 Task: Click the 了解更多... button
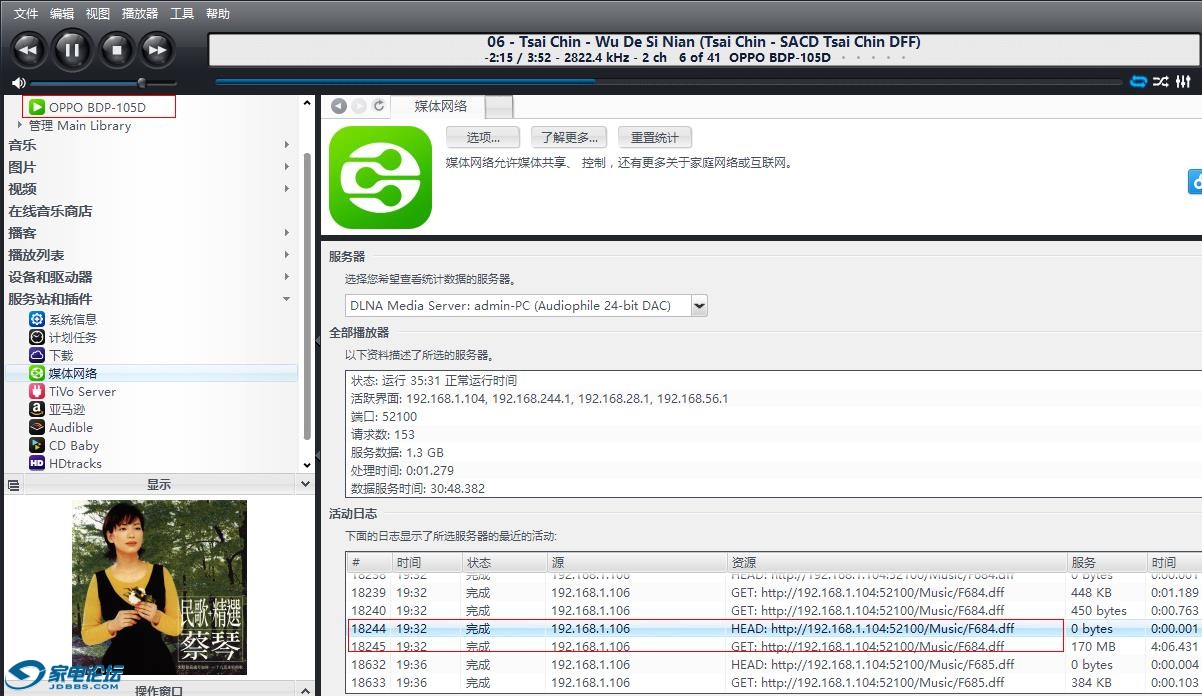pos(569,138)
